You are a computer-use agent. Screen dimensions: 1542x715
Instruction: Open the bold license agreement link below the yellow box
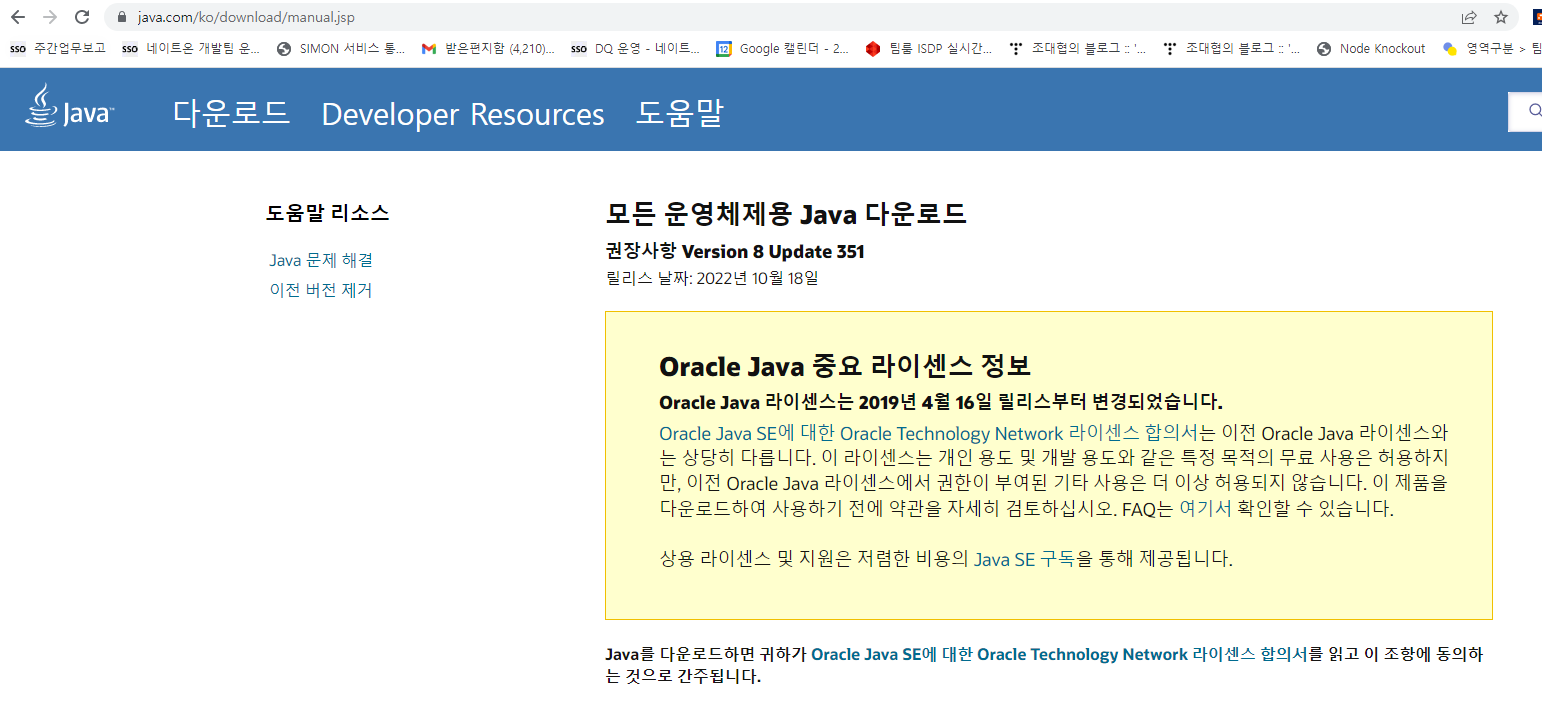point(1059,654)
